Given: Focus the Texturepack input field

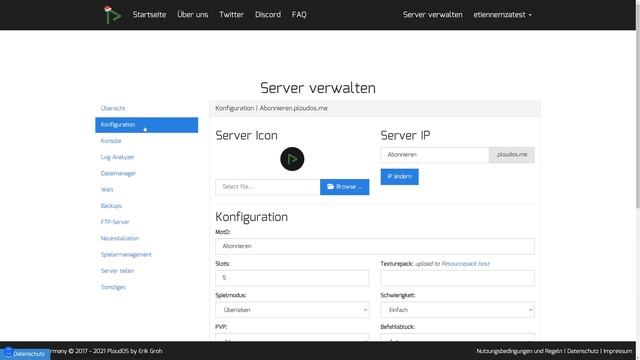Looking at the screenshot, I should pyautogui.click(x=457, y=278).
